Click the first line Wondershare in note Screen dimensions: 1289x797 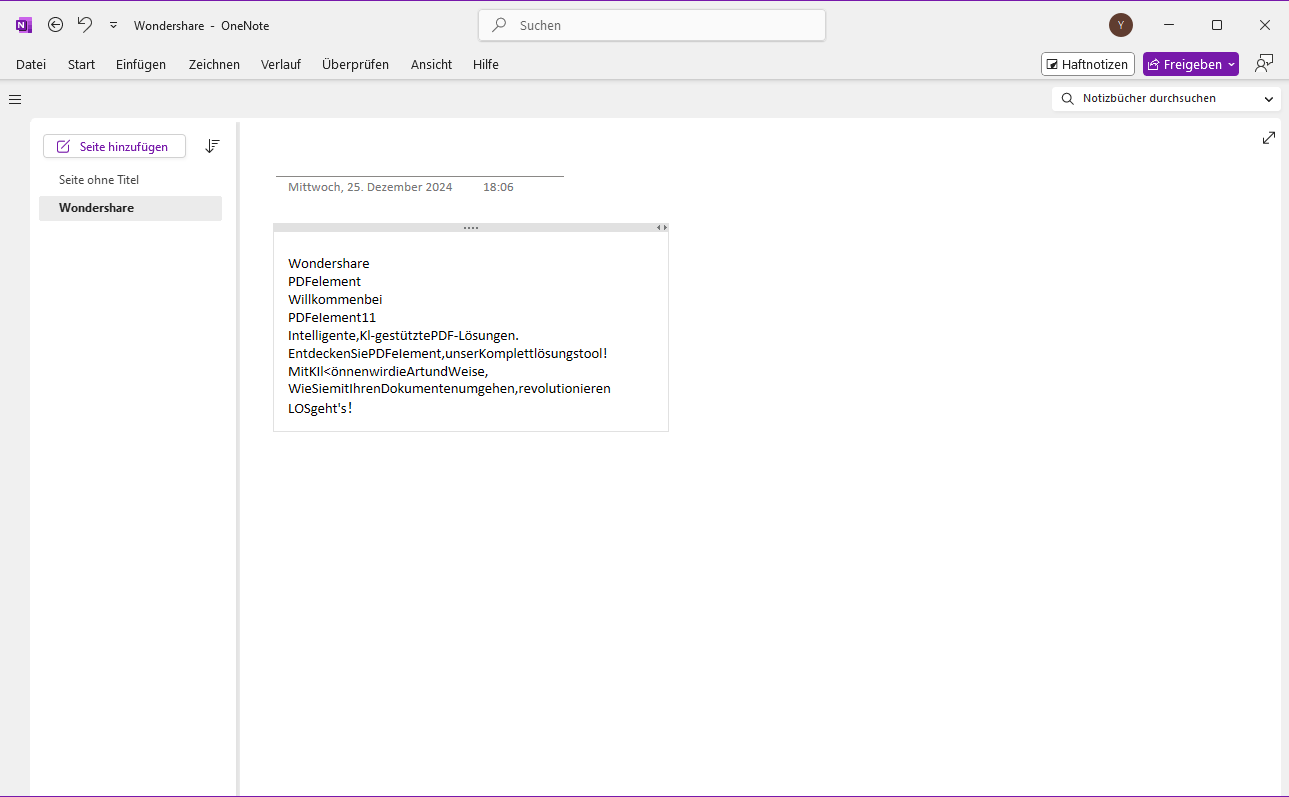click(x=329, y=263)
